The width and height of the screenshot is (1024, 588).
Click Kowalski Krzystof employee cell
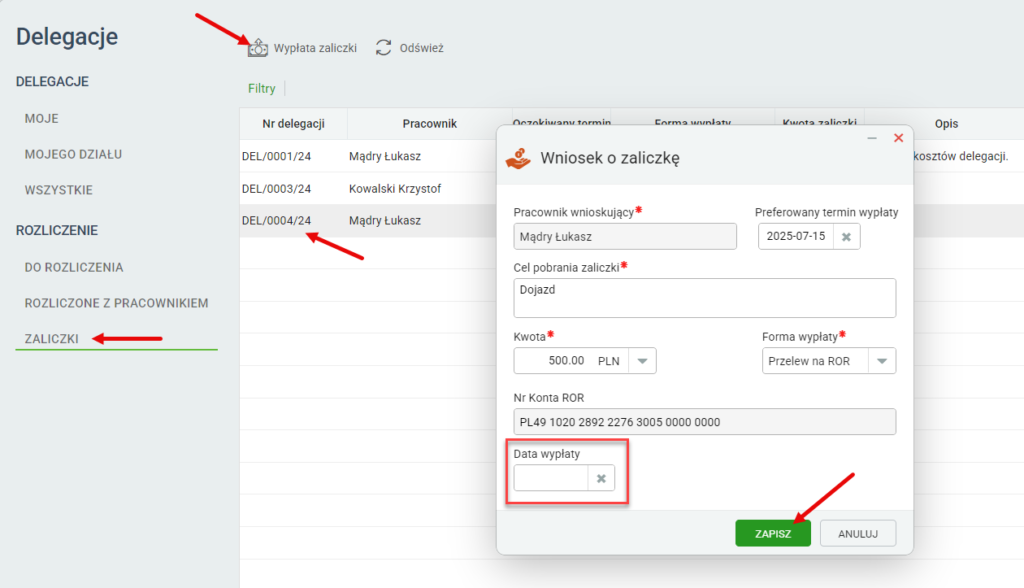tap(395, 189)
